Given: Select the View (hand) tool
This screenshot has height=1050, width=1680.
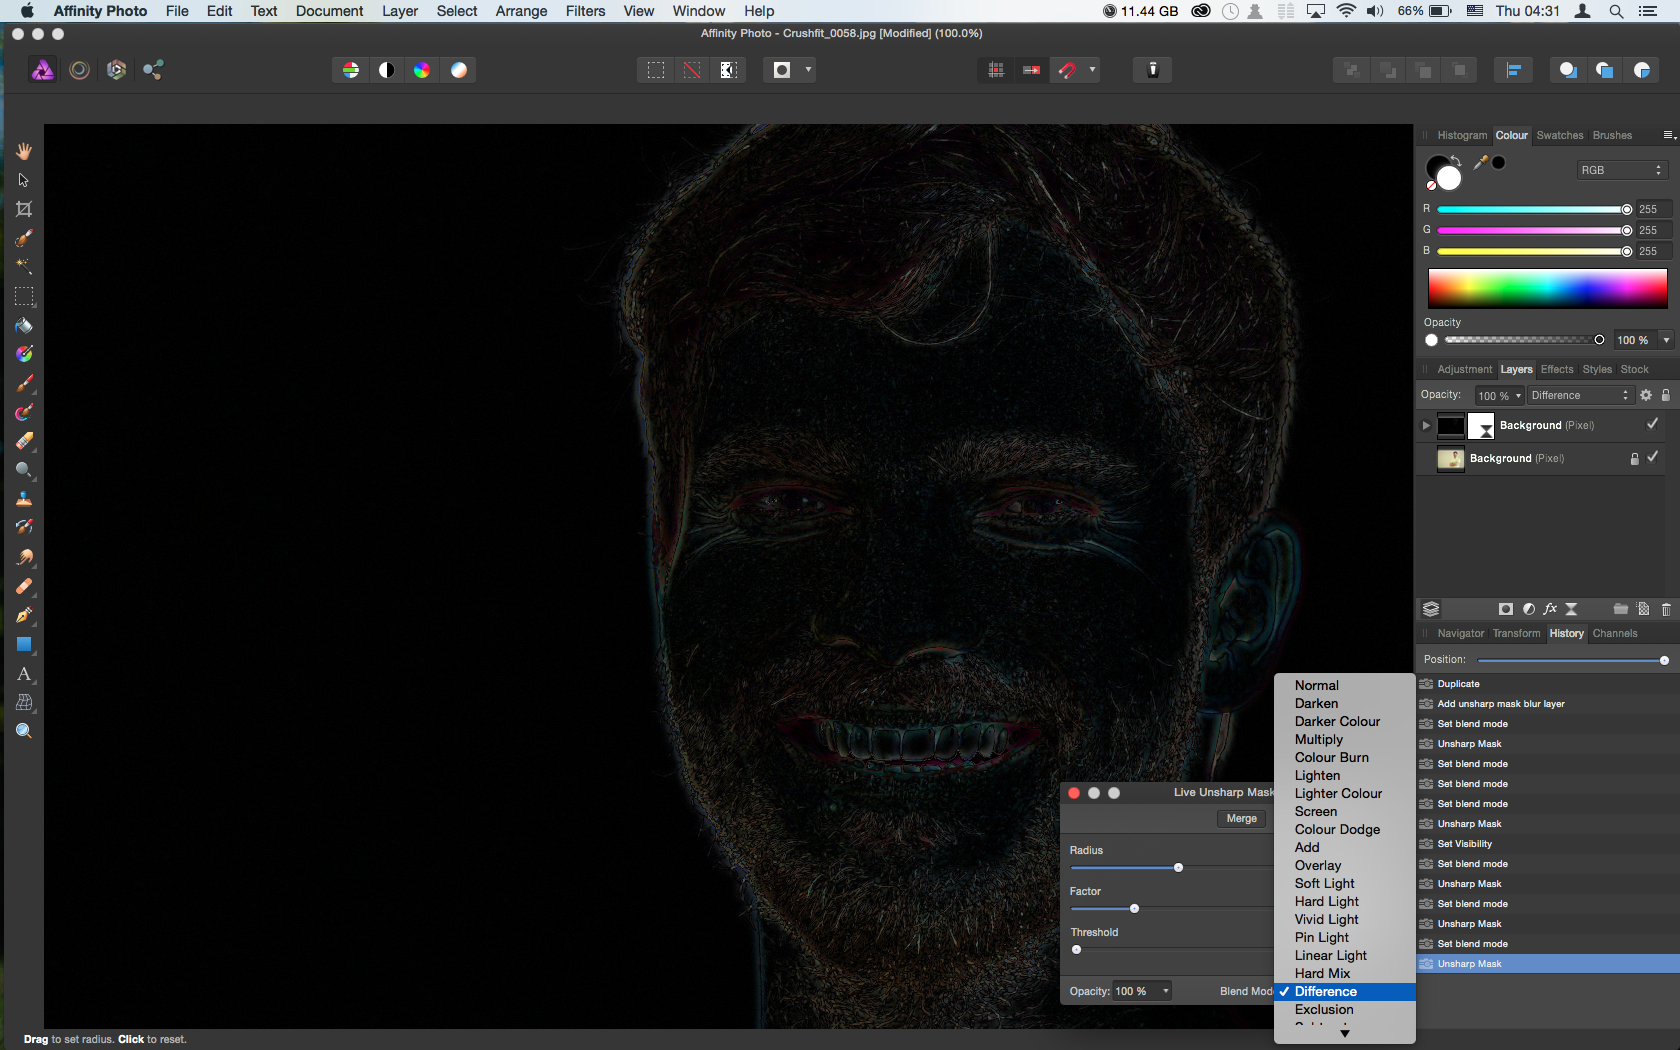Looking at the screenshot, I should (x=24, y=151).
